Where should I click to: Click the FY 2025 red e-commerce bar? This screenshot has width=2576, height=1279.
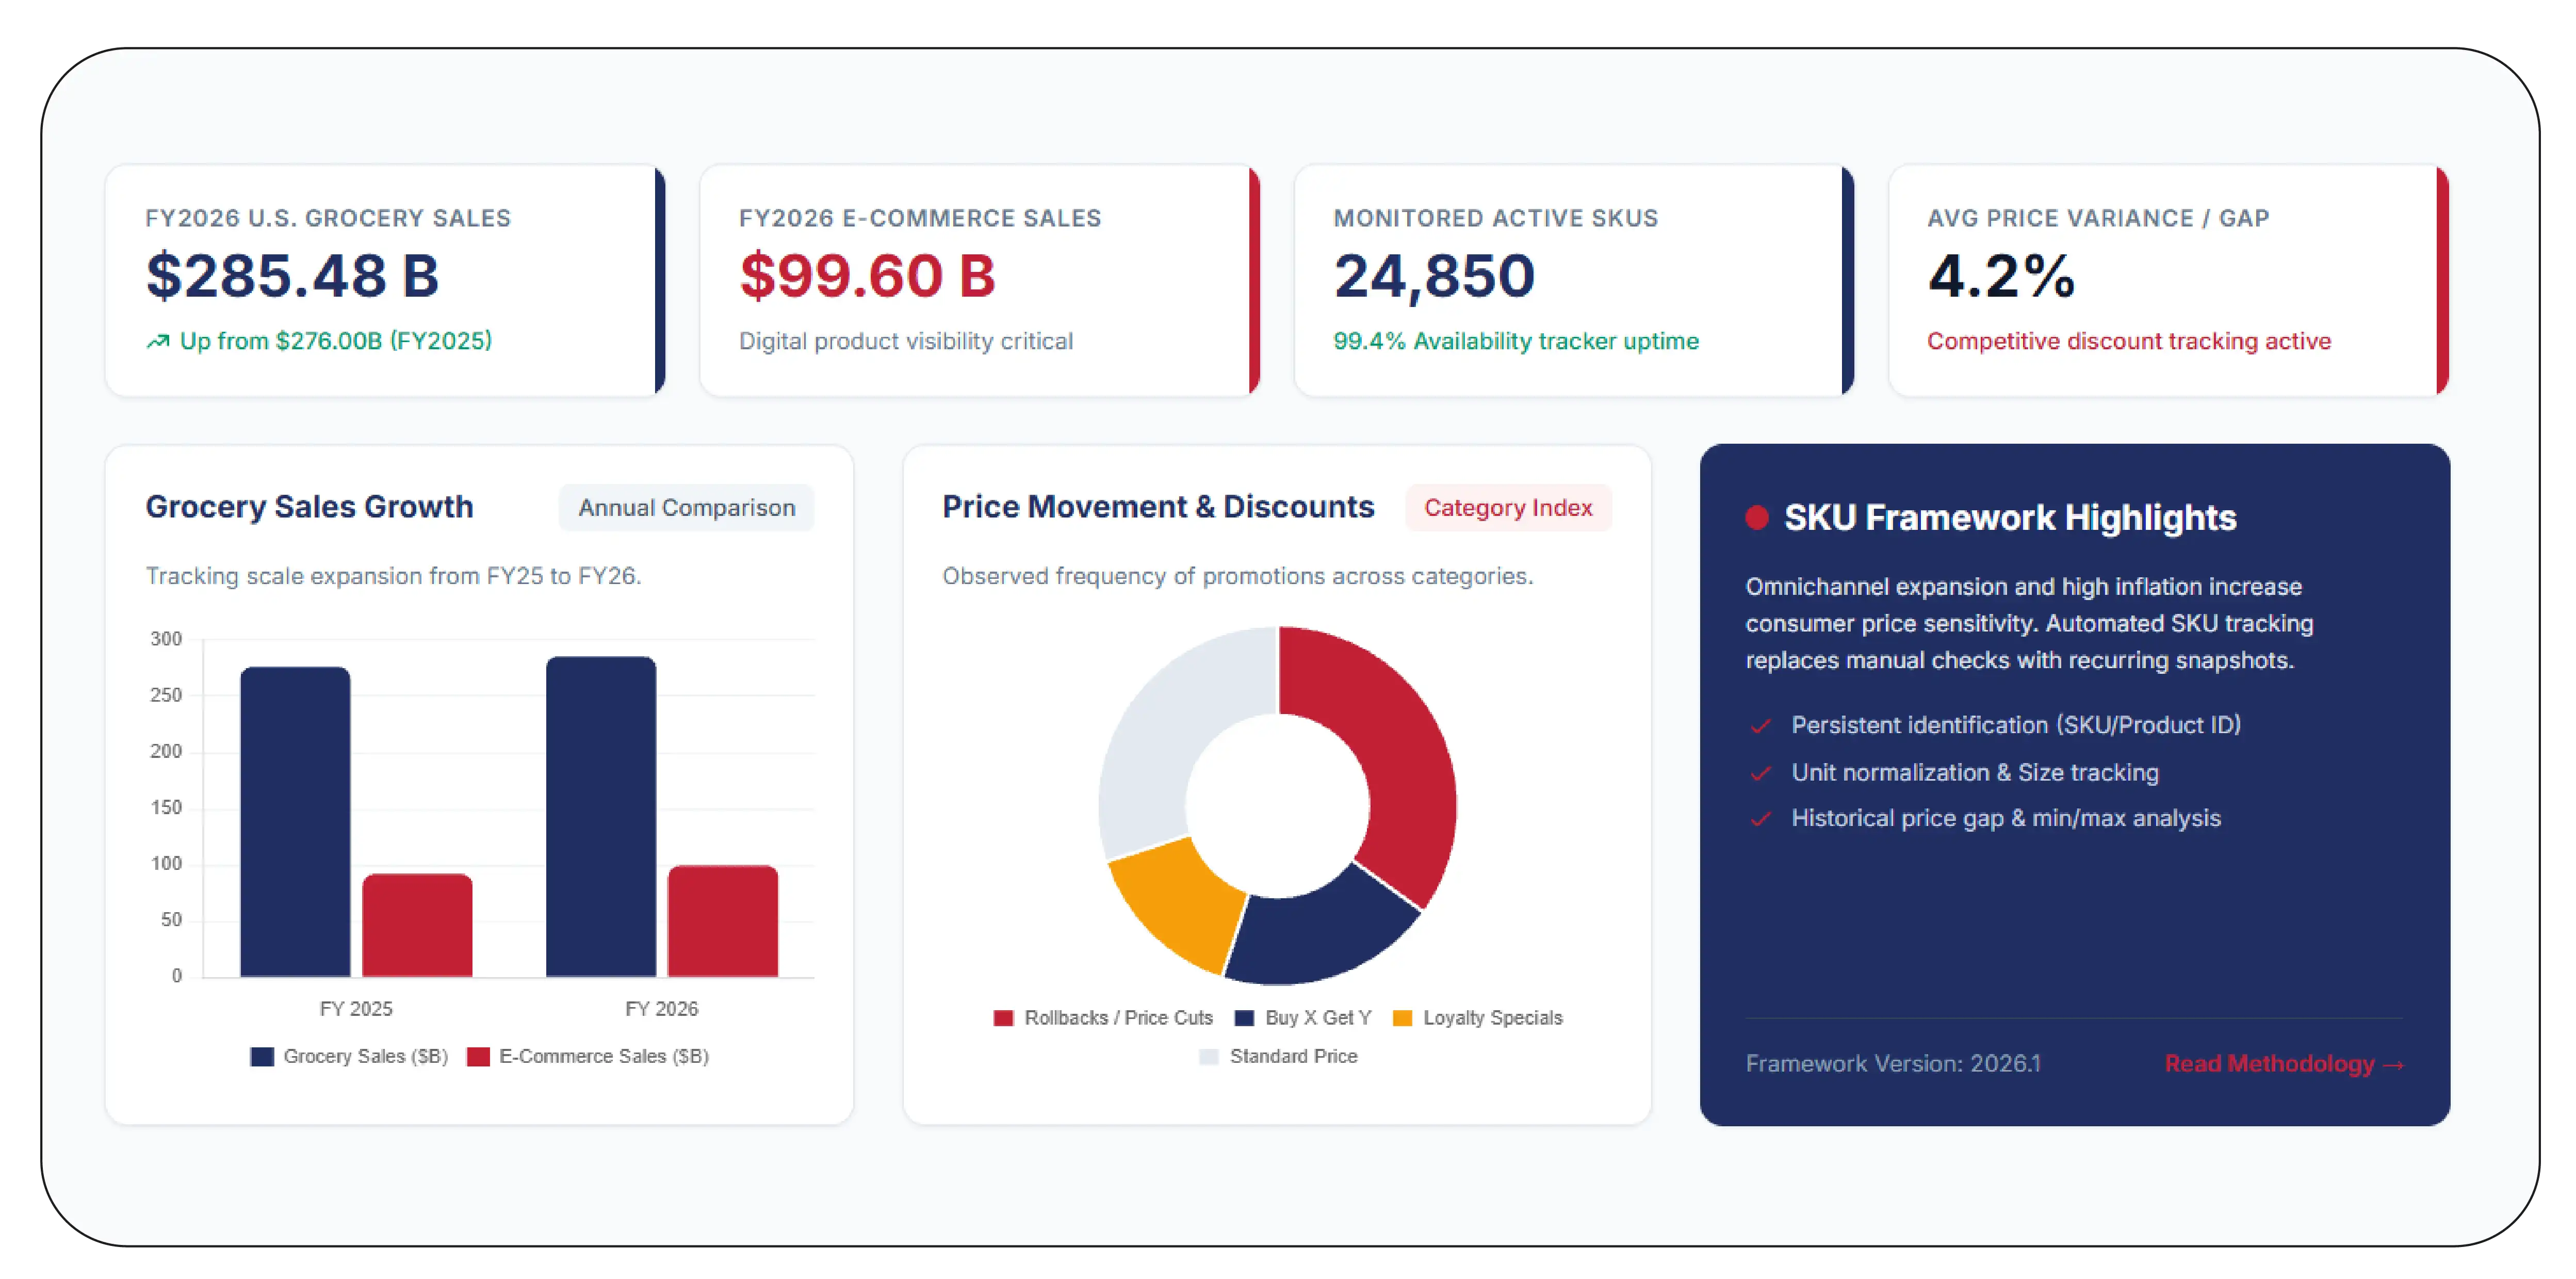417,925
